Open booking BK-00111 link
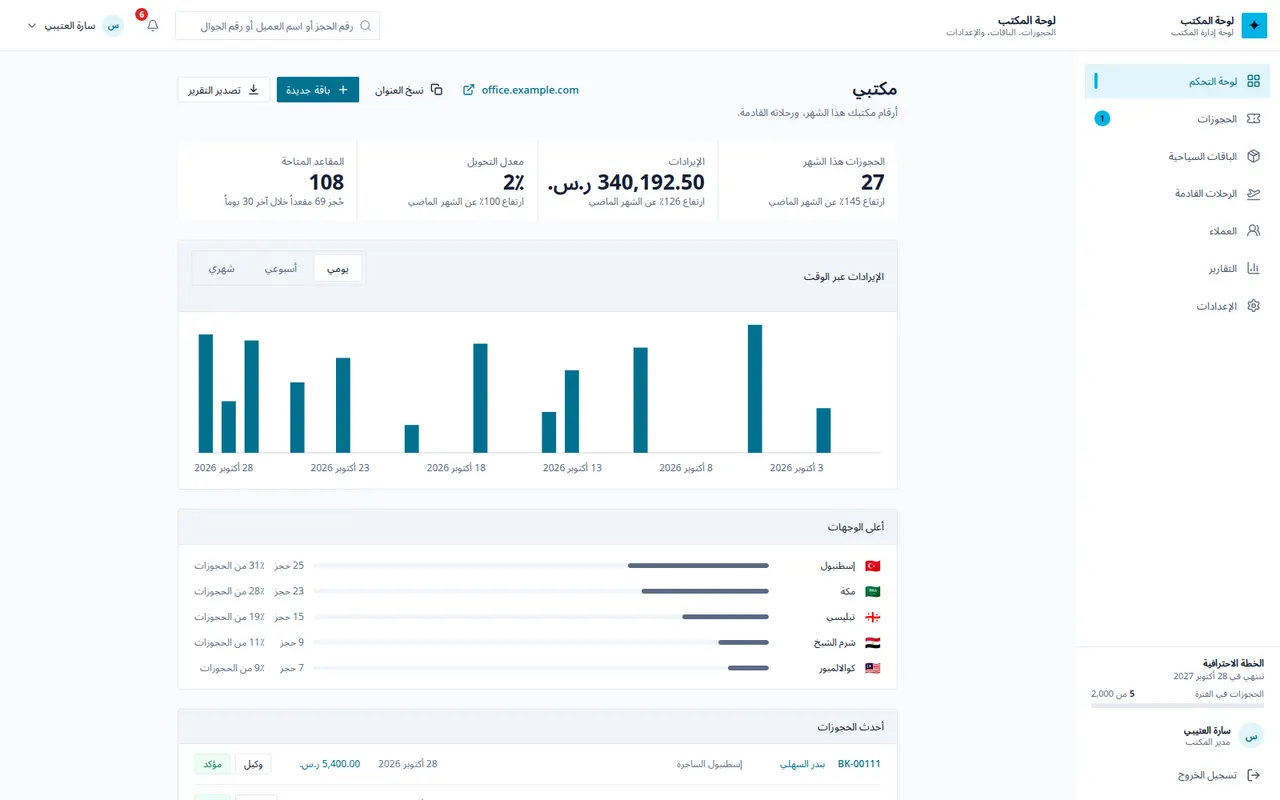This screenshot has width=1280, height=800. point(859,764)
